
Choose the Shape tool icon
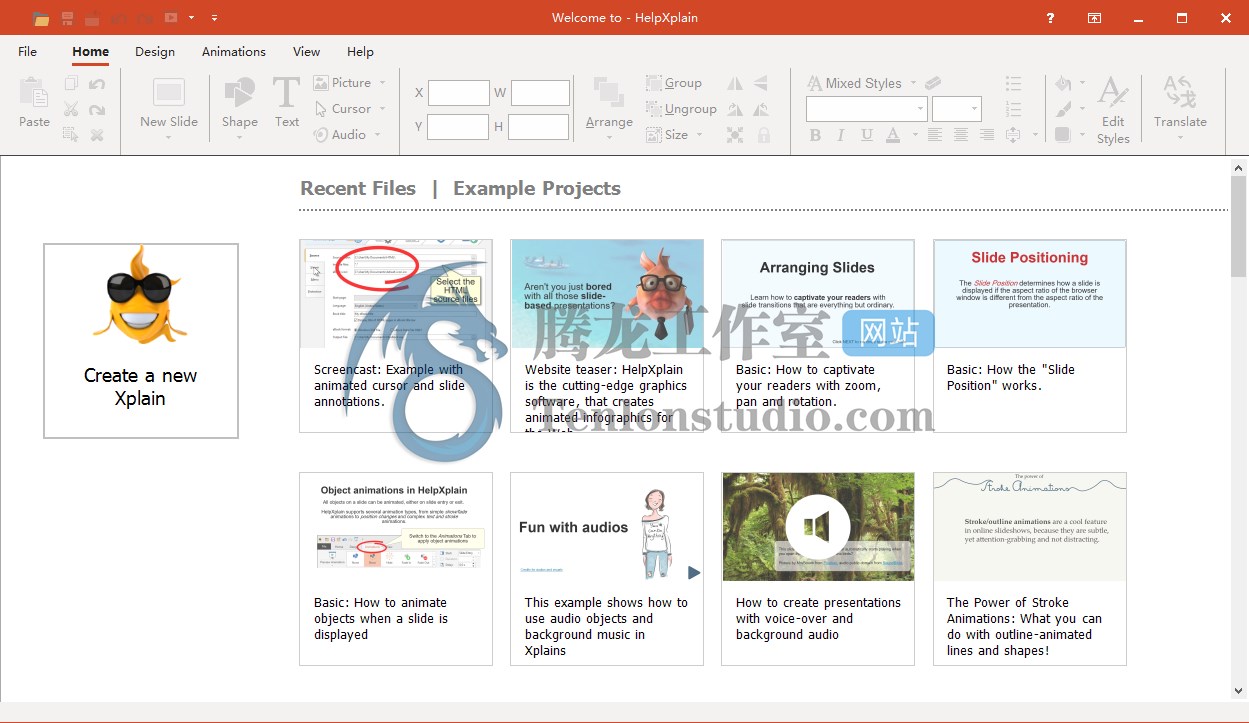[x=240, y=92]
